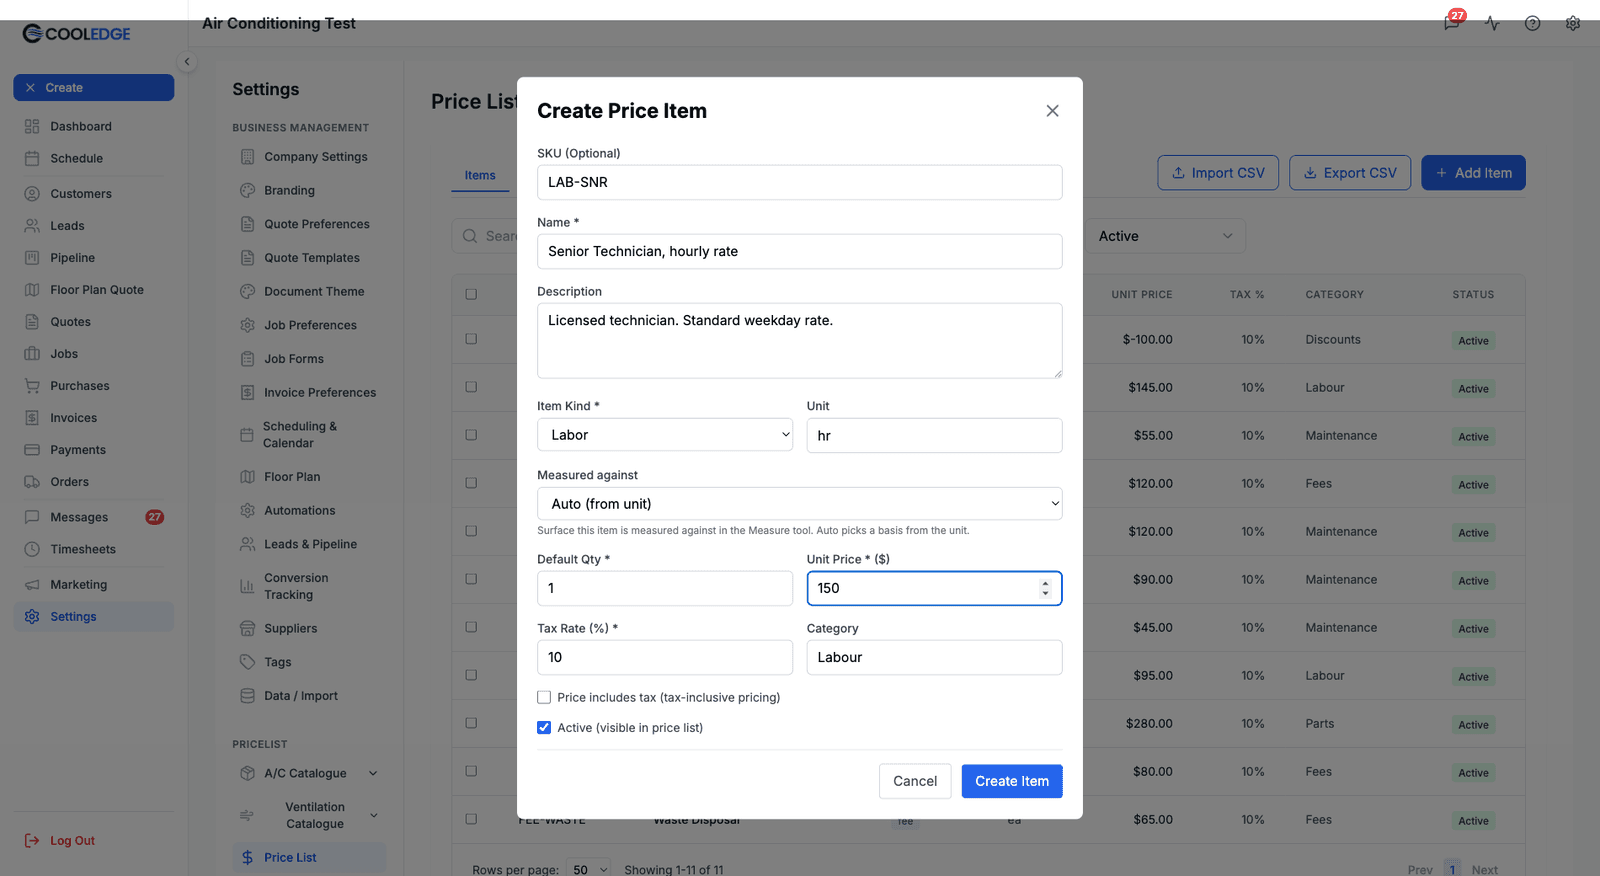Tick the checkbox for the $55.00 row
The height and width of the screenshot is (876, 1600).
[471, 435]
